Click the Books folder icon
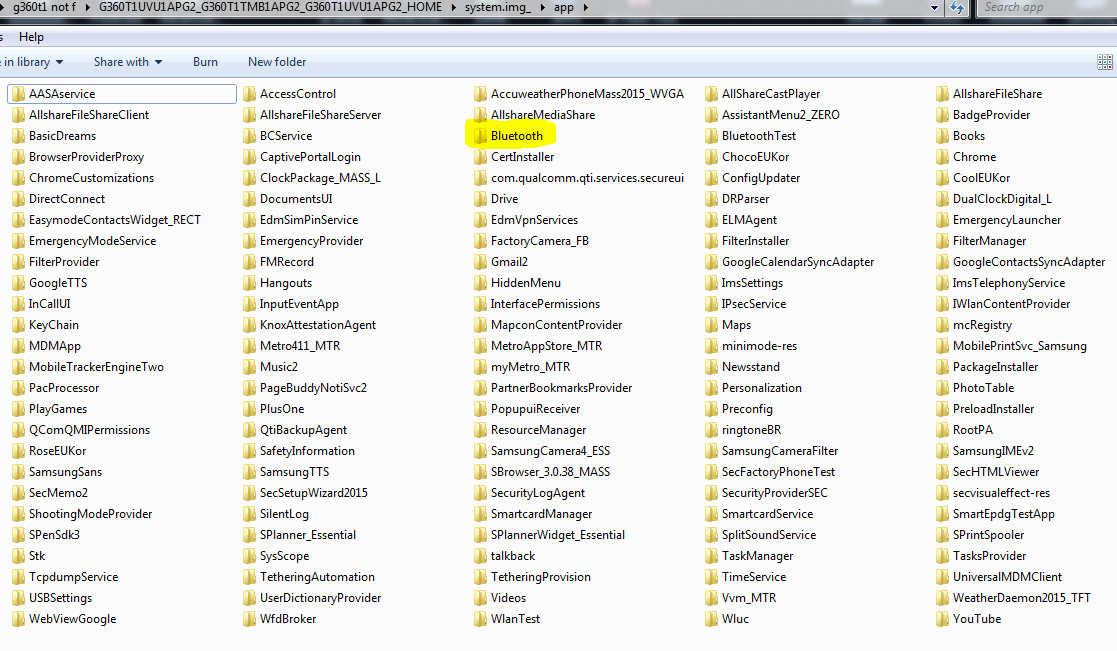 pos(942,135)
